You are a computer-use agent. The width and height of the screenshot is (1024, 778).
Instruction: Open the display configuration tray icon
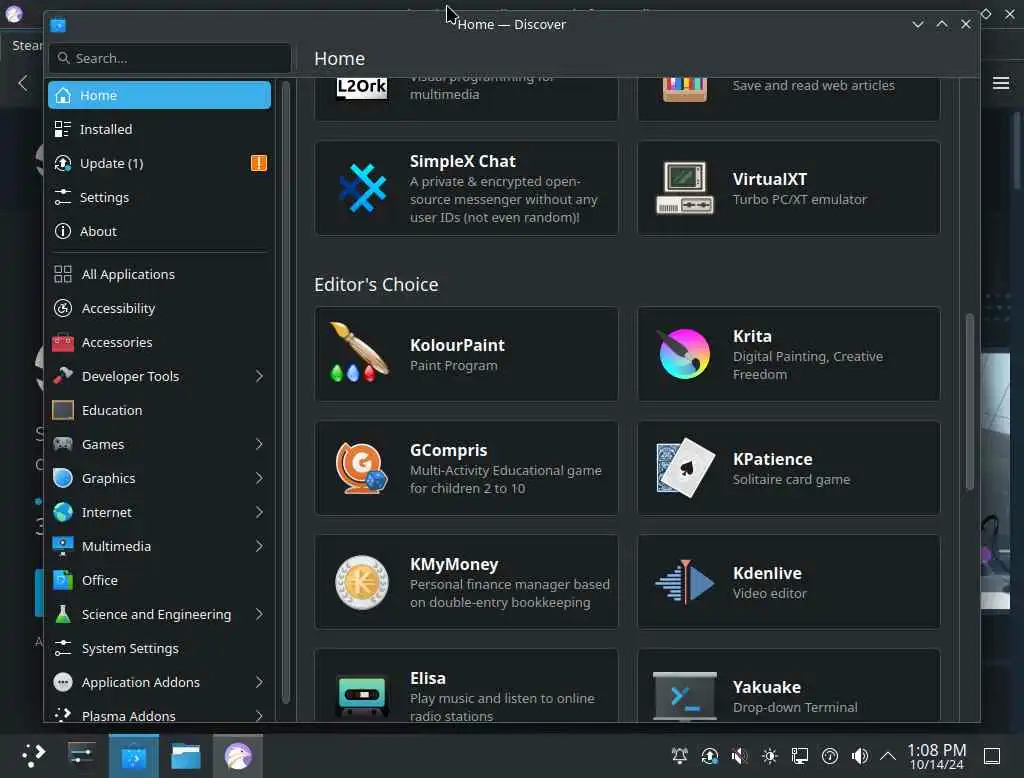click(x=799, y=756)
